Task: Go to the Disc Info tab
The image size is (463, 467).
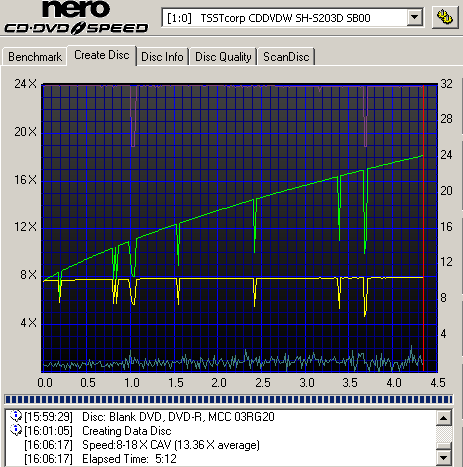Action: tap(162, 57)
